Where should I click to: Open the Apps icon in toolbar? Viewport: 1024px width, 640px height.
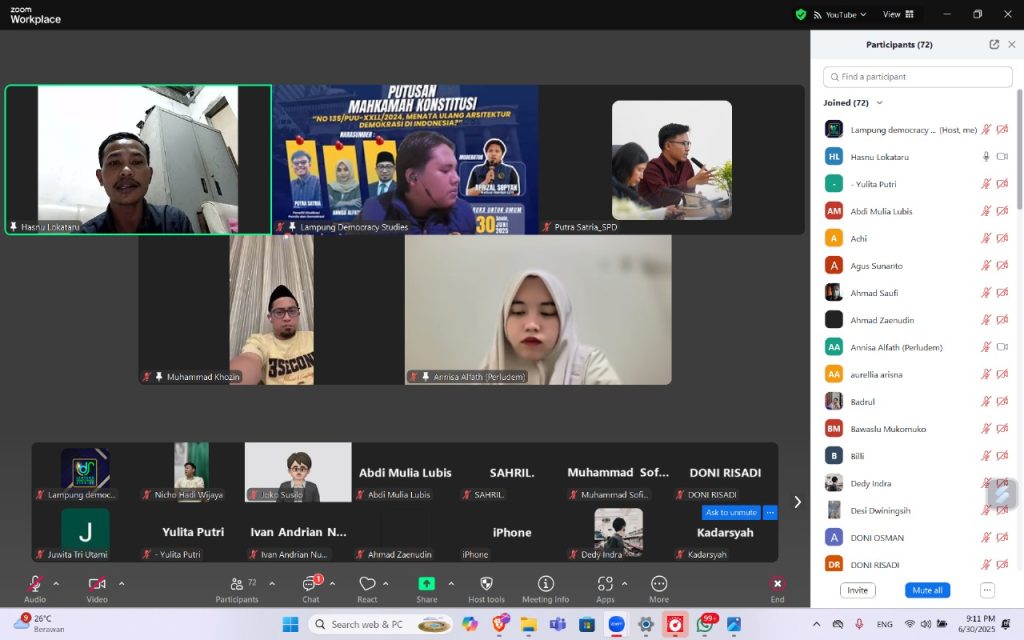pos(605,584)
